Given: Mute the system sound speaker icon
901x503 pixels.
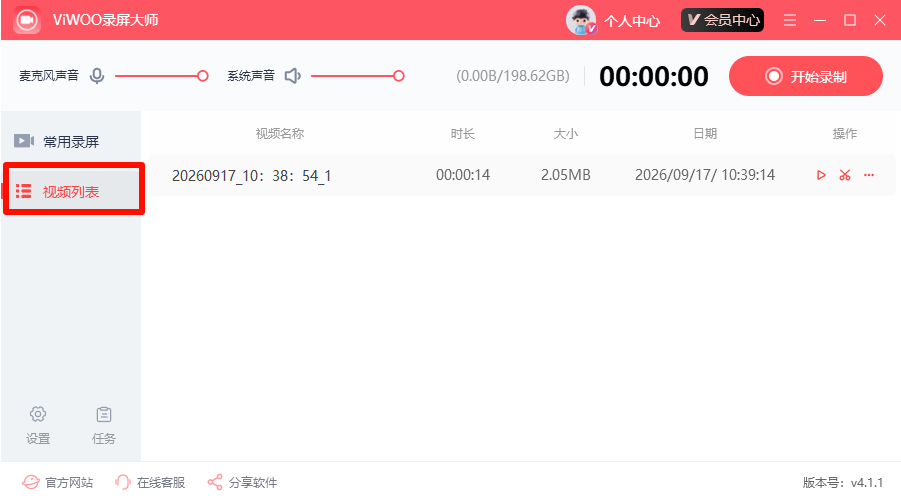Looking at the screenshot, I should pos(293,76).
